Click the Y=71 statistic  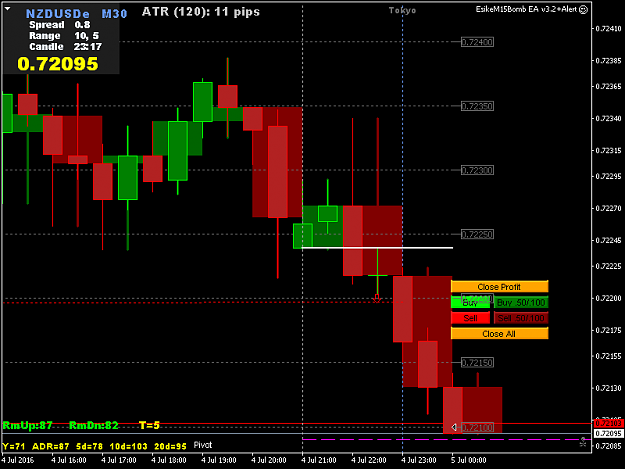pyautogui.click(x=14, y=446)
